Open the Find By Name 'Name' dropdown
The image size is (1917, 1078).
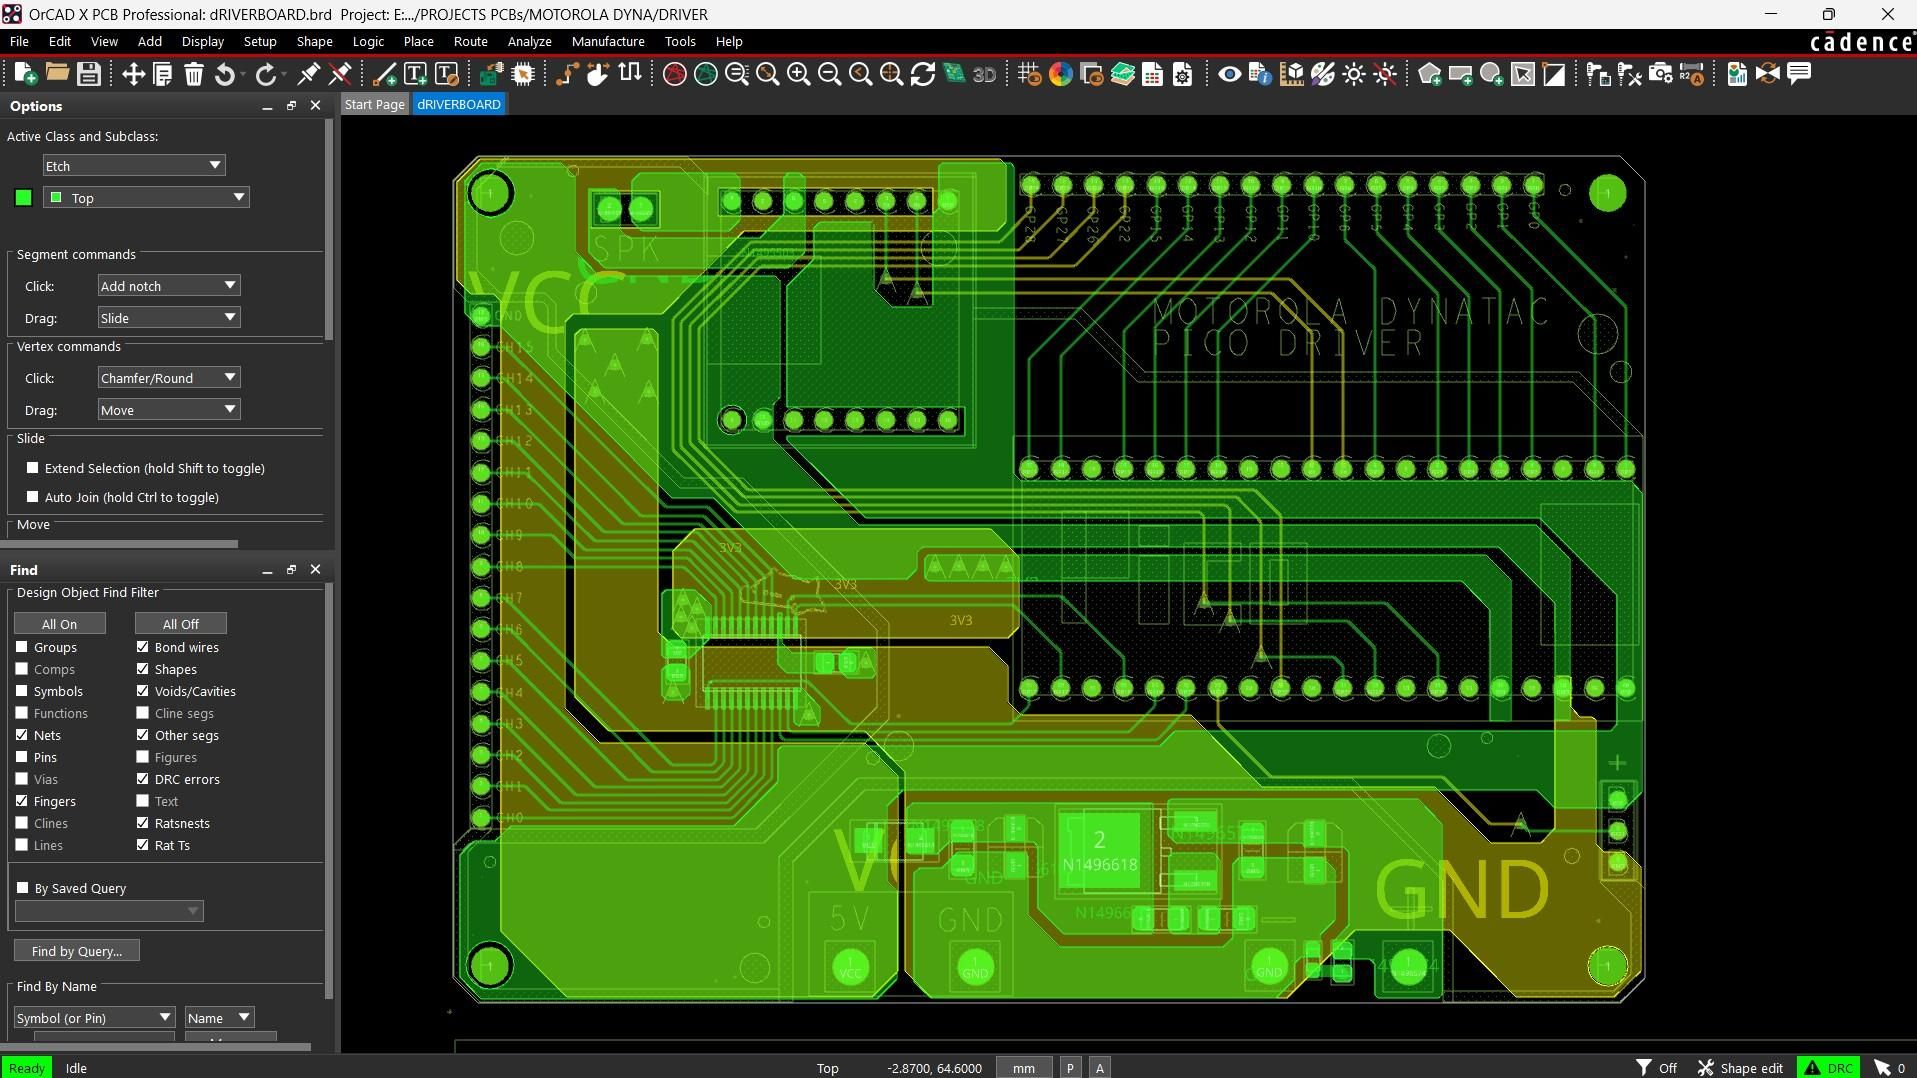219,1018
